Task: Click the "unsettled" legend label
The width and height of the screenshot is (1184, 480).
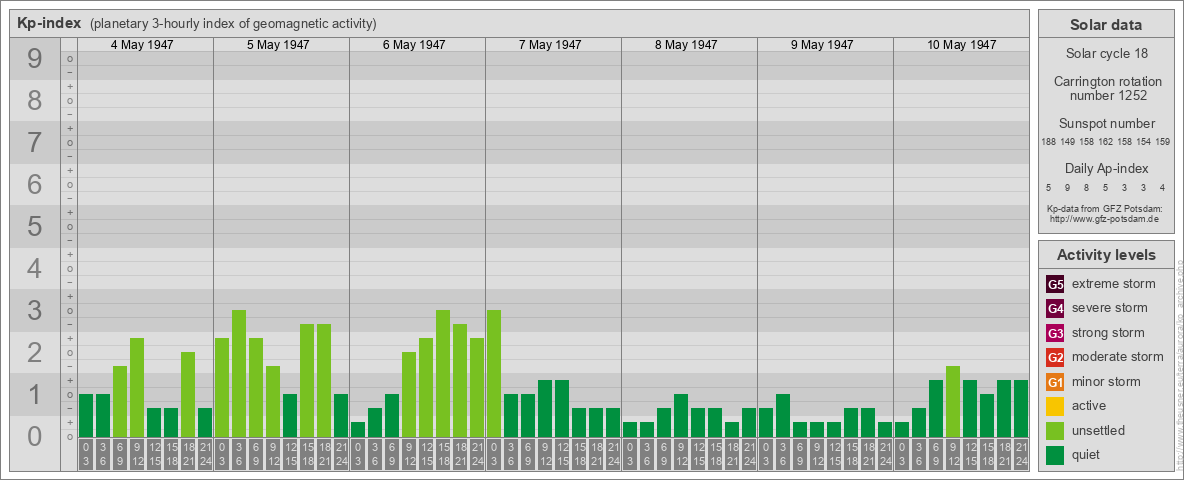Action: 1099,430
